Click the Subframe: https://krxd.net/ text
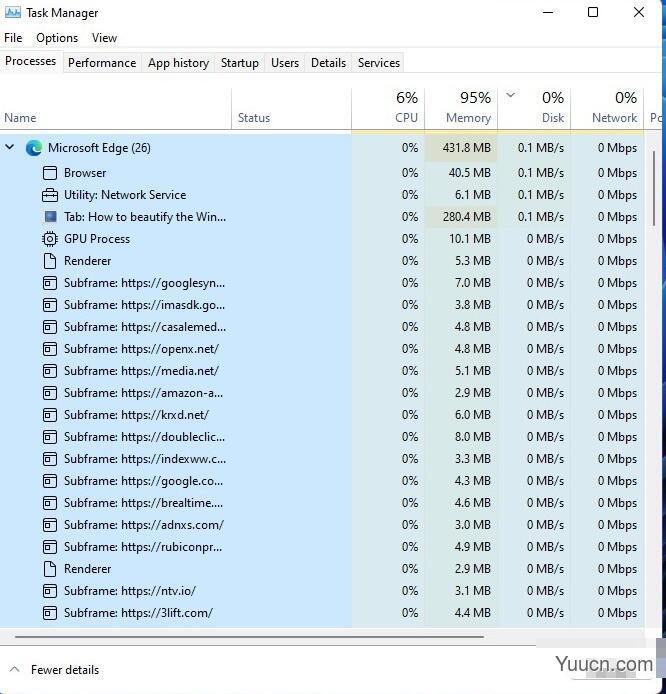 point(137,415)
